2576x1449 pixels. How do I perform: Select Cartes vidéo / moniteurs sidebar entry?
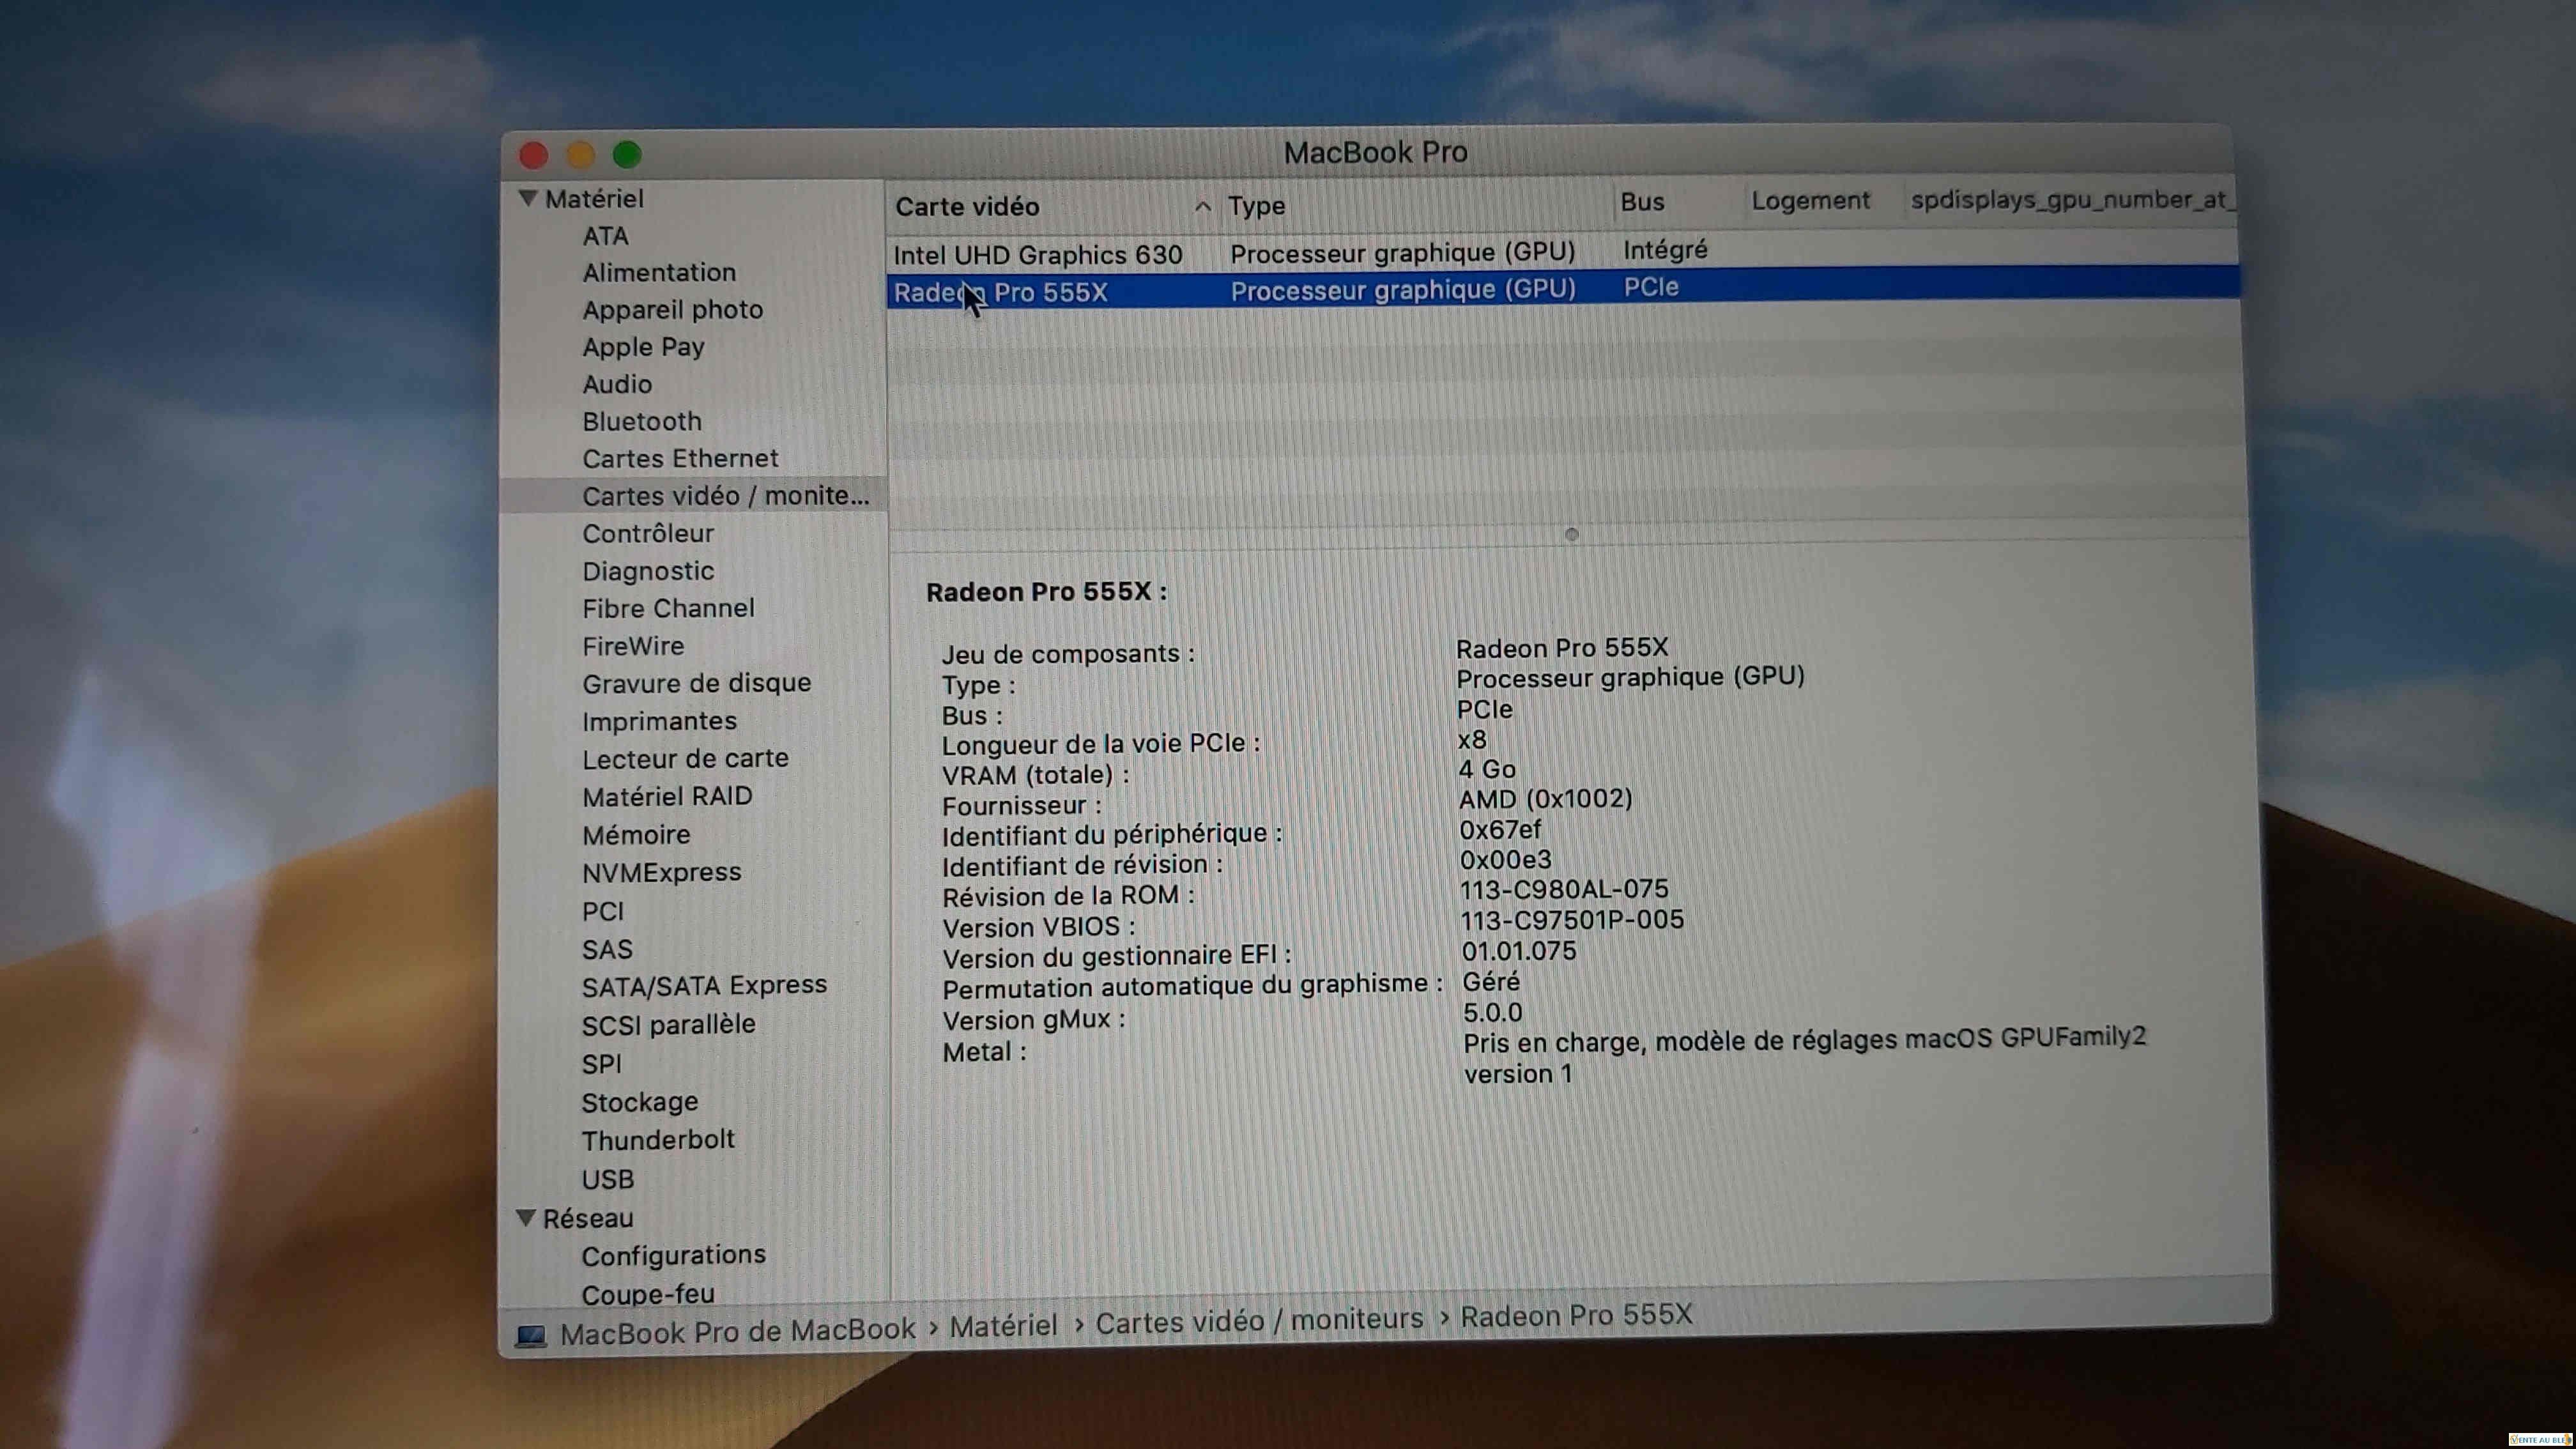tap(693, 495)
